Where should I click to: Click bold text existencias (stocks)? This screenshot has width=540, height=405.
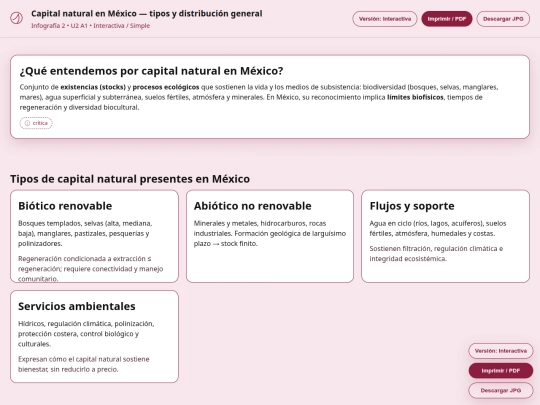click(x=93, y=87)
